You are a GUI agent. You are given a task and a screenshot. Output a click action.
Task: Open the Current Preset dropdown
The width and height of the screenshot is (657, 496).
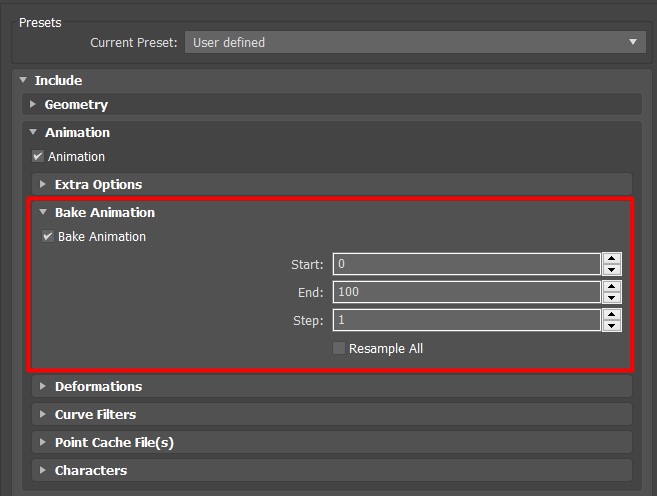415,42
